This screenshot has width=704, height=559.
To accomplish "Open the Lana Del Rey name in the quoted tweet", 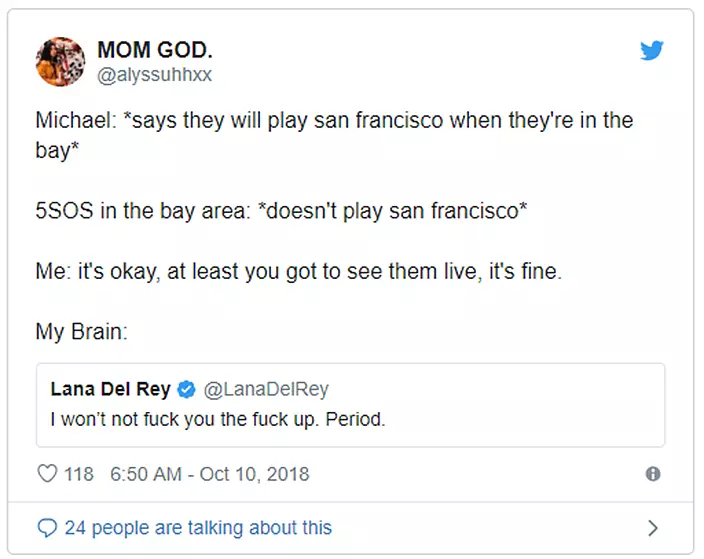I will tap(110, 390).
